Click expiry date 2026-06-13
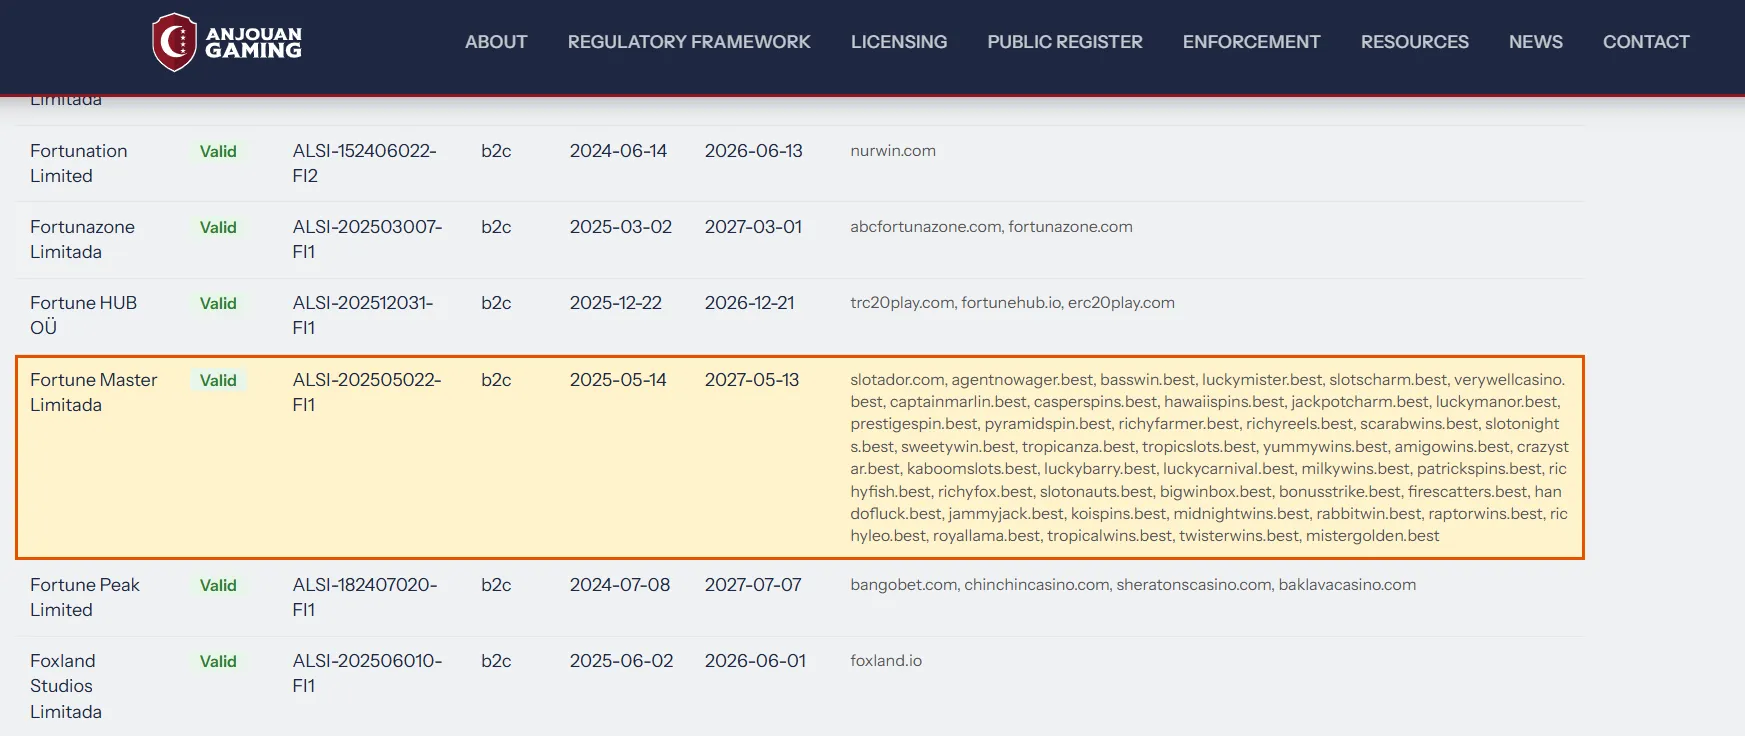 point(754,151)
